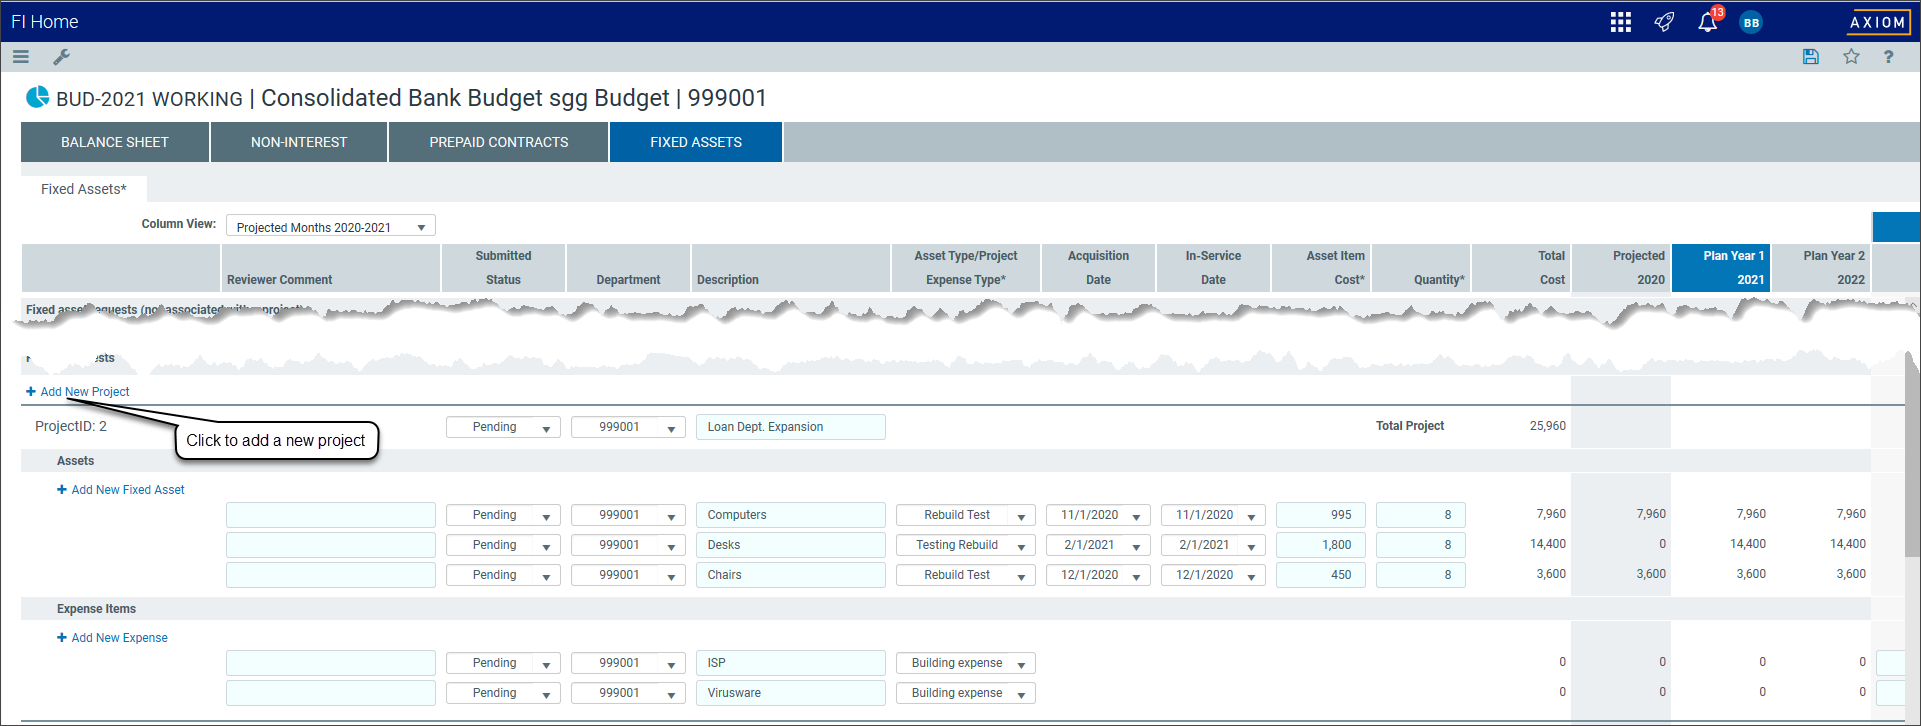Screen dimensions: 1921x726
Task: Click asset item cost 995 field
Action: [1321, 515]
